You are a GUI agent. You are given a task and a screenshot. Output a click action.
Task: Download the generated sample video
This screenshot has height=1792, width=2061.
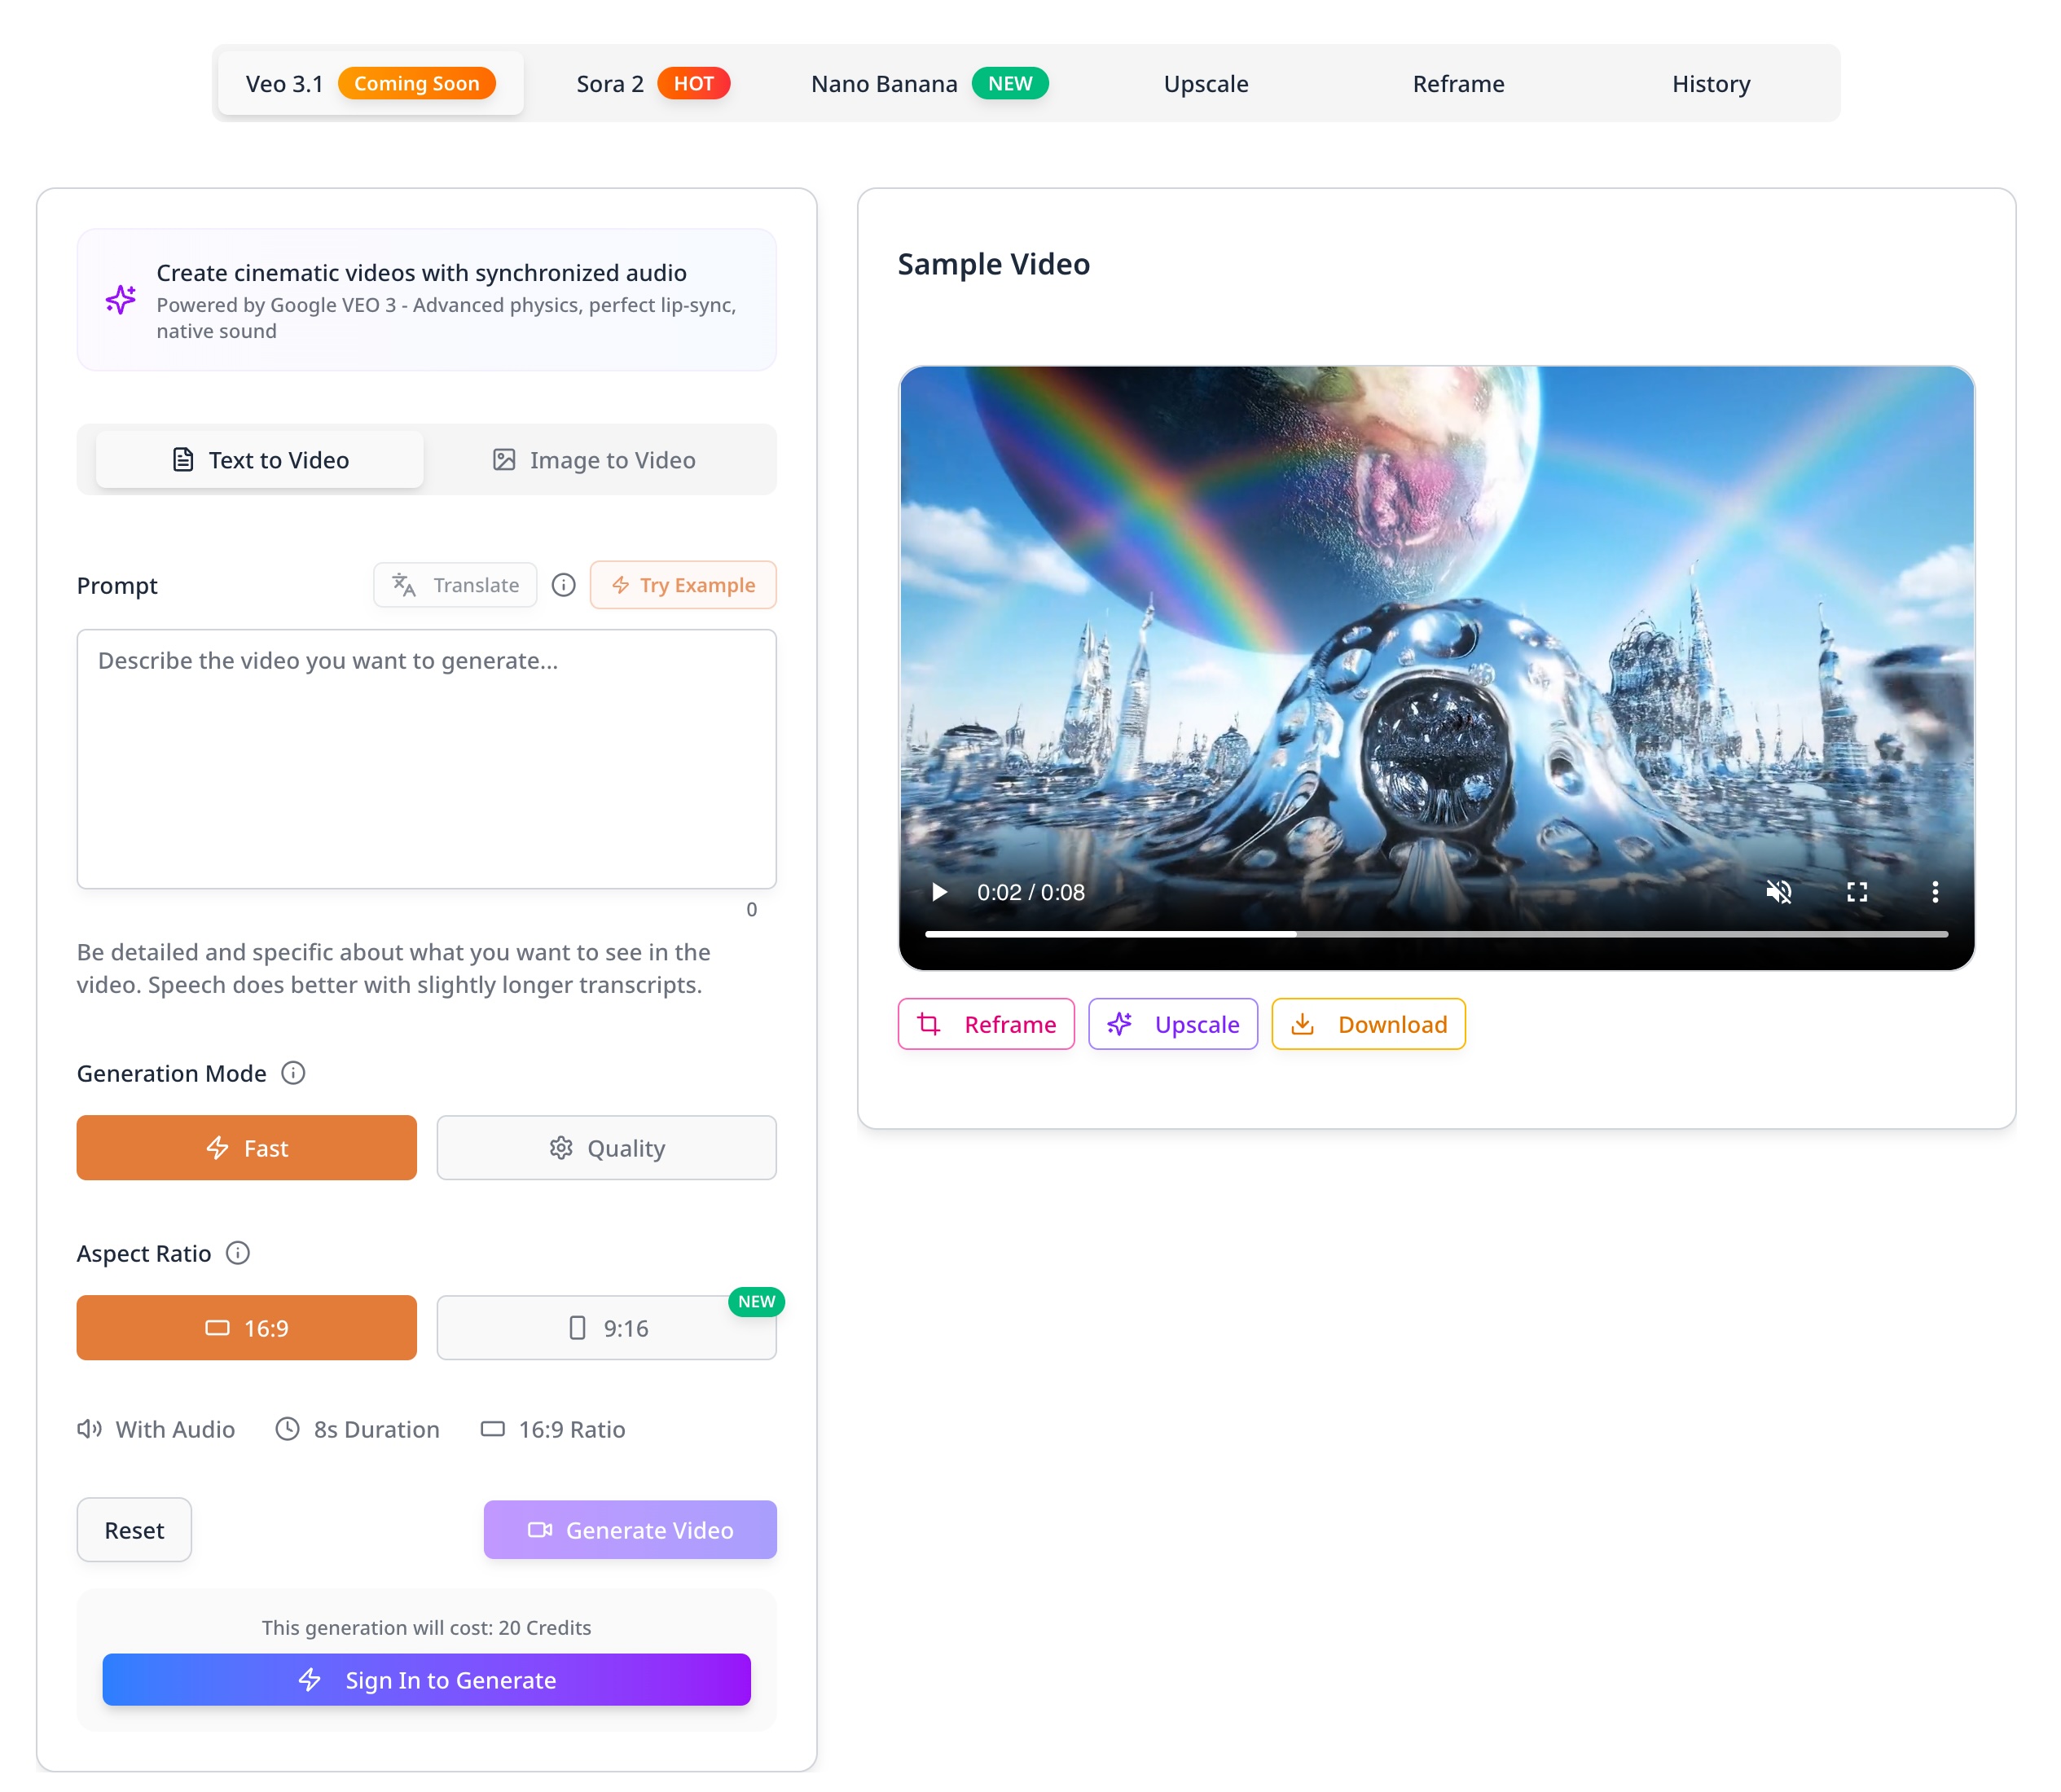click(x=1367, y=1024)
